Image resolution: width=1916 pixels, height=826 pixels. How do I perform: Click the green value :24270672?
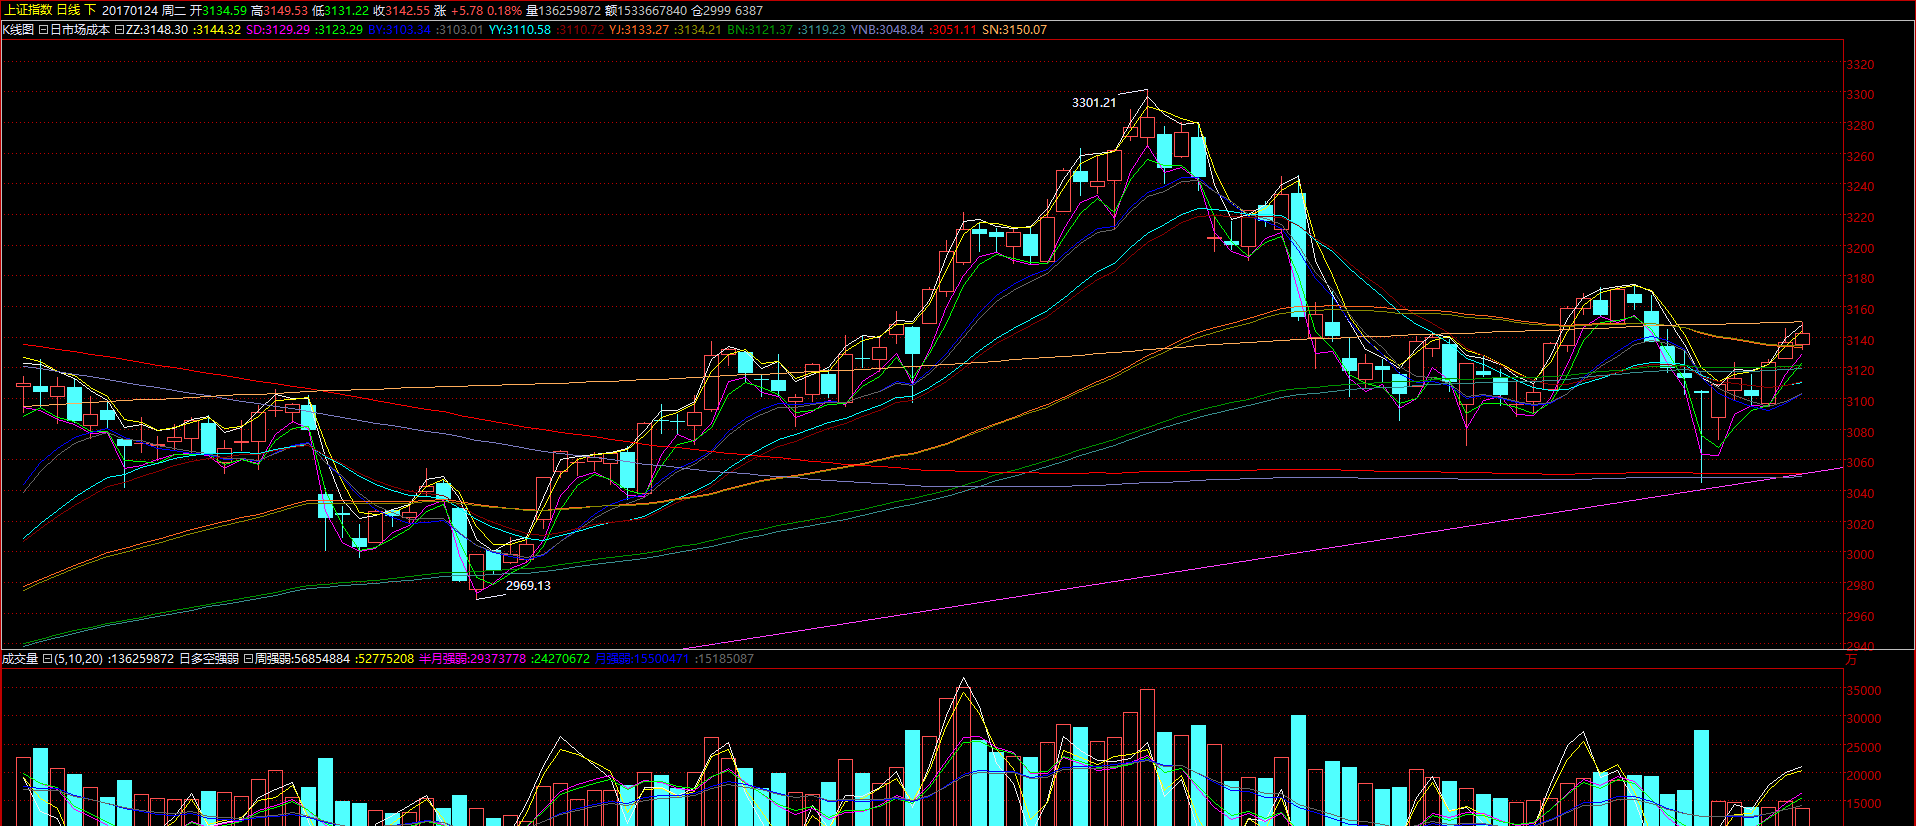[x=560, y=659]
